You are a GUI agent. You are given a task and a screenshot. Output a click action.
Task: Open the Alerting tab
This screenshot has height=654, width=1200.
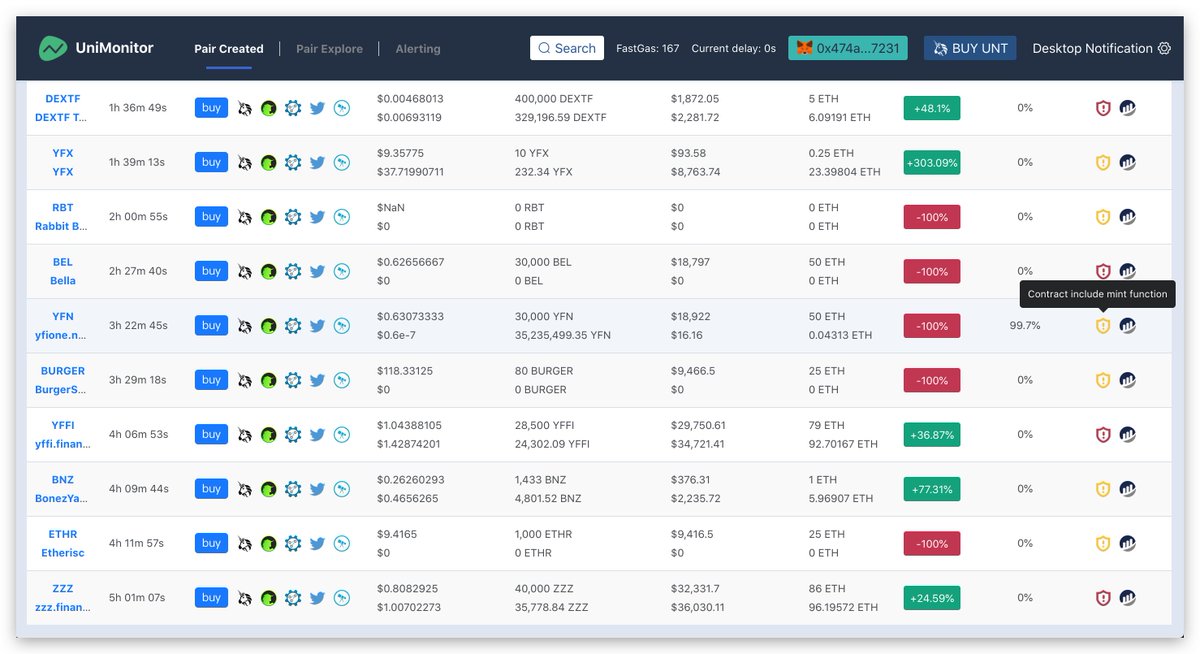418,48
